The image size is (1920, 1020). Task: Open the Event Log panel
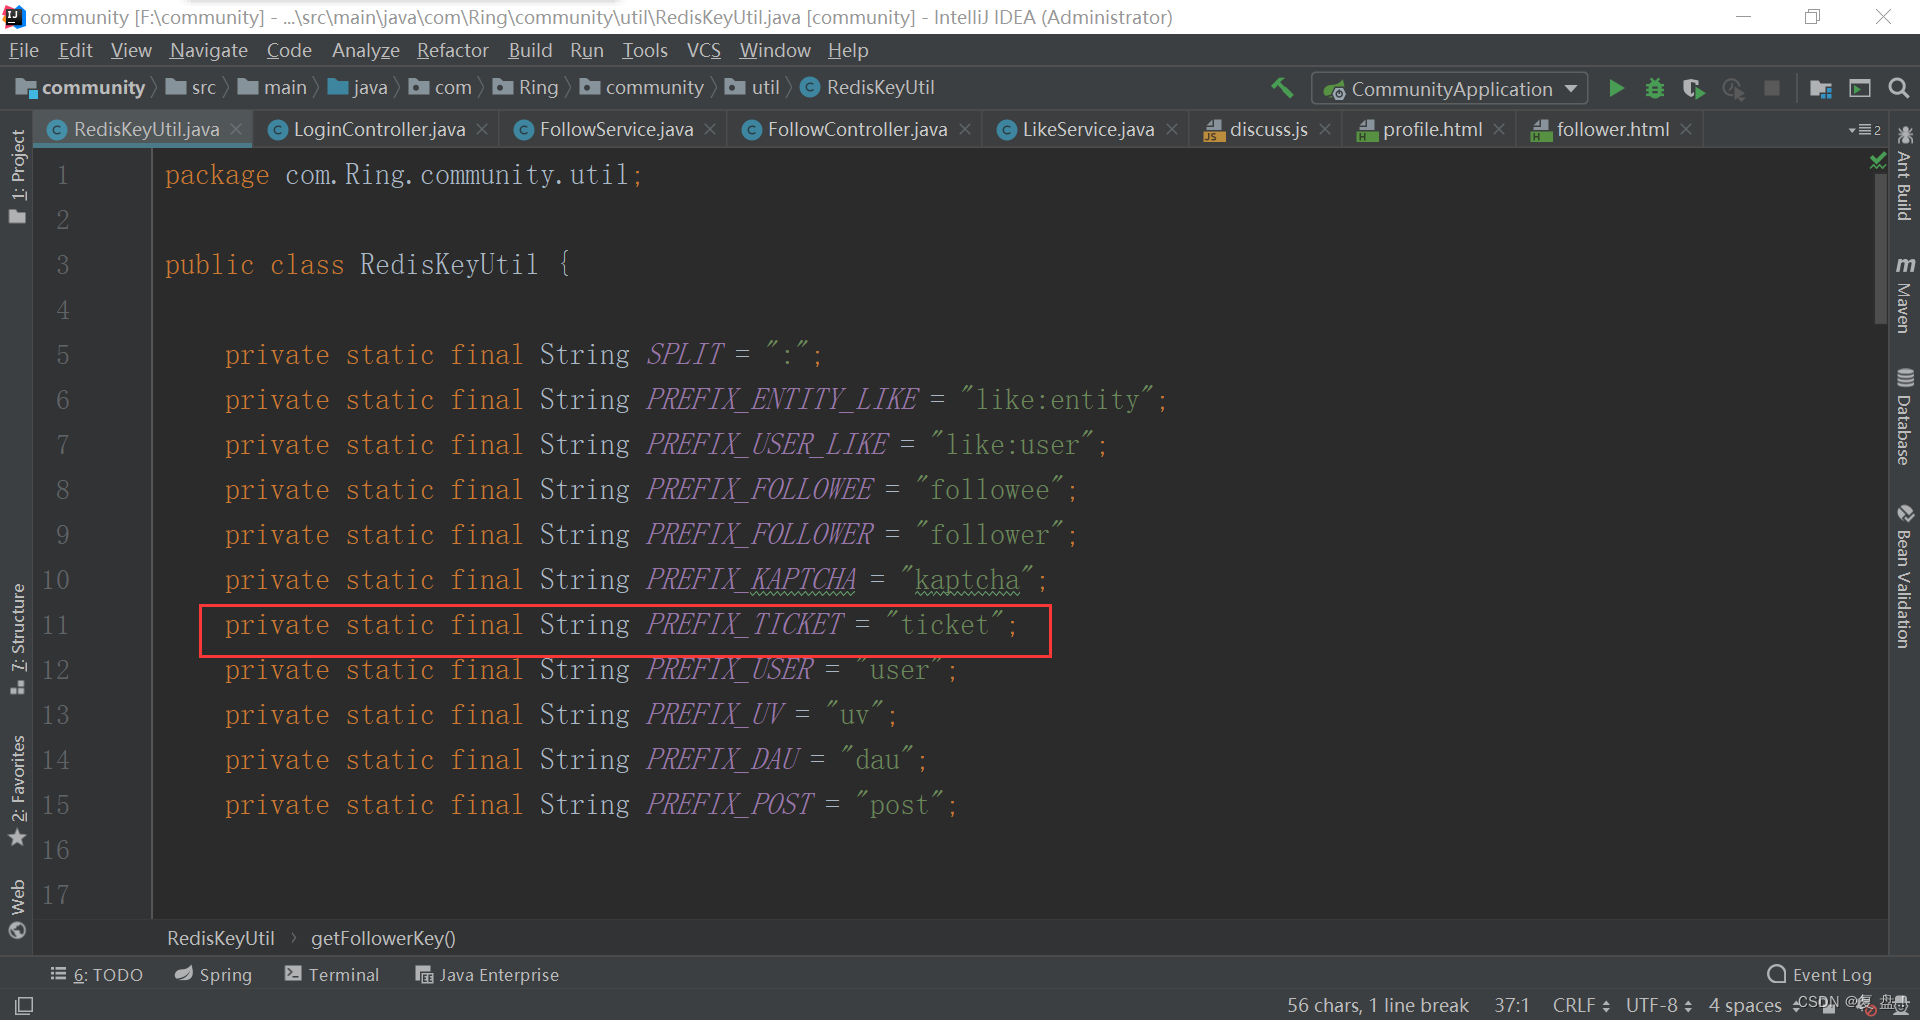(x=1819, y=974)
